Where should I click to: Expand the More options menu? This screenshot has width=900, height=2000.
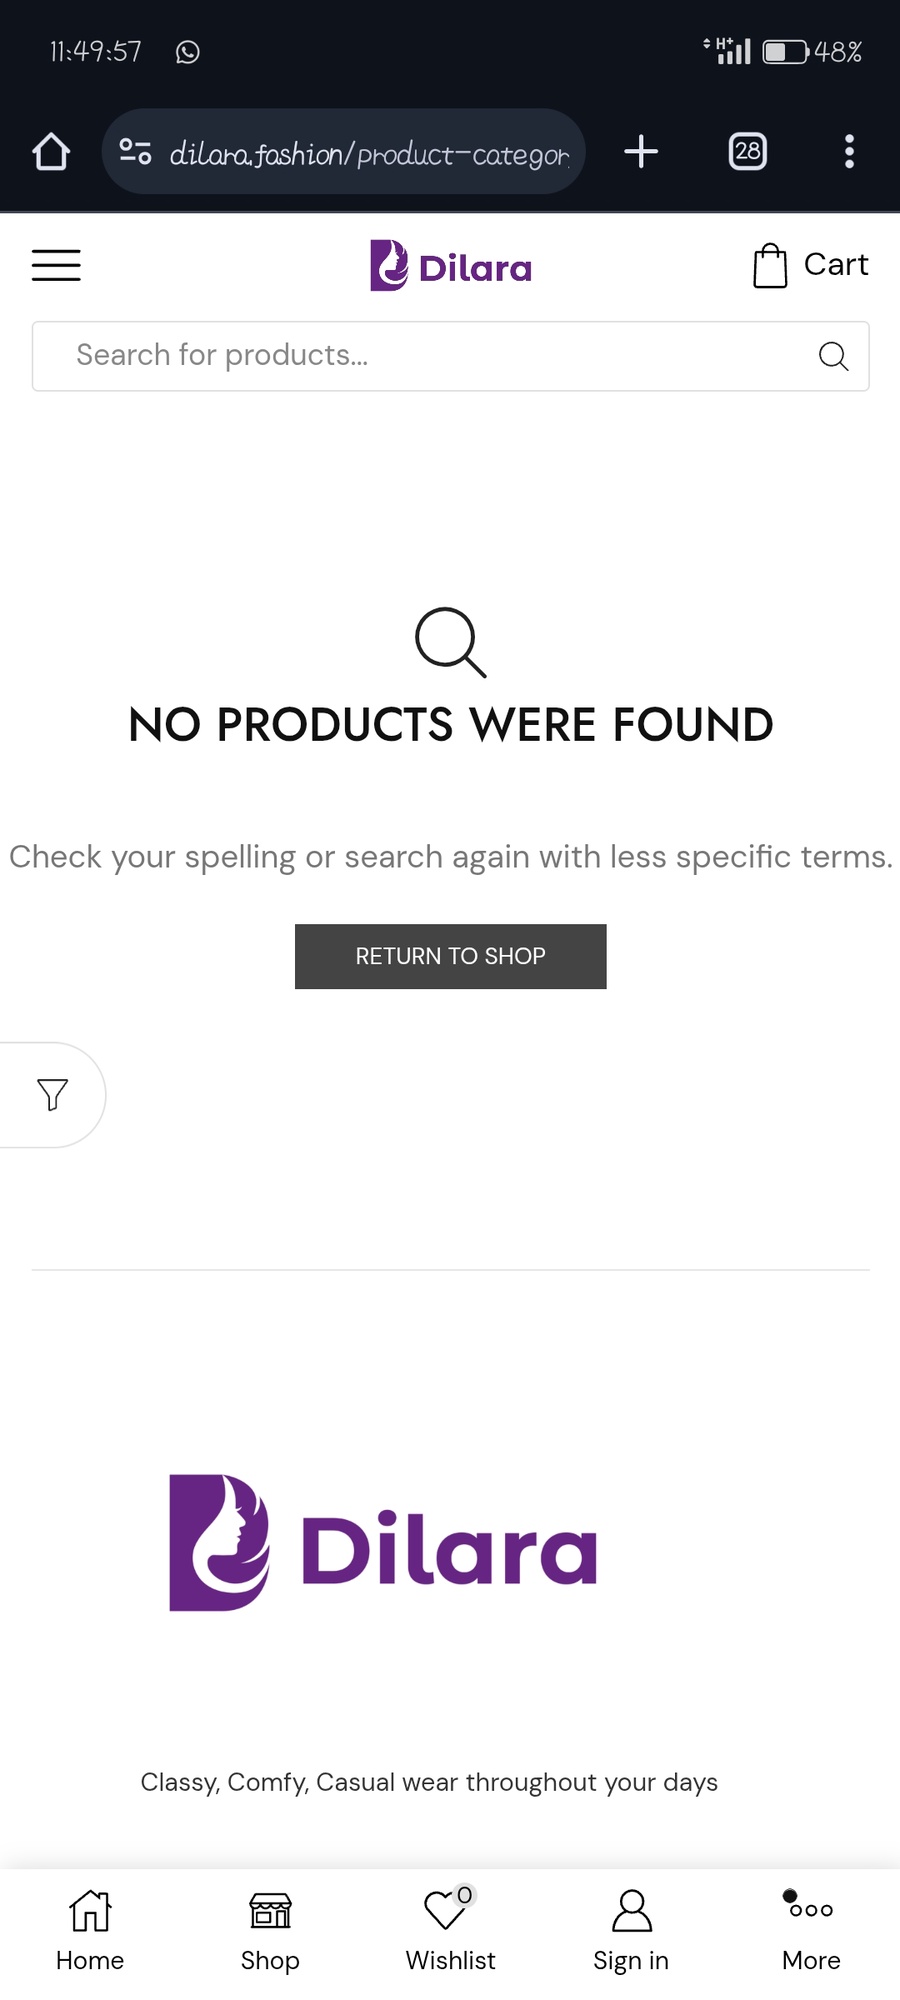(x=811, y=1932)
